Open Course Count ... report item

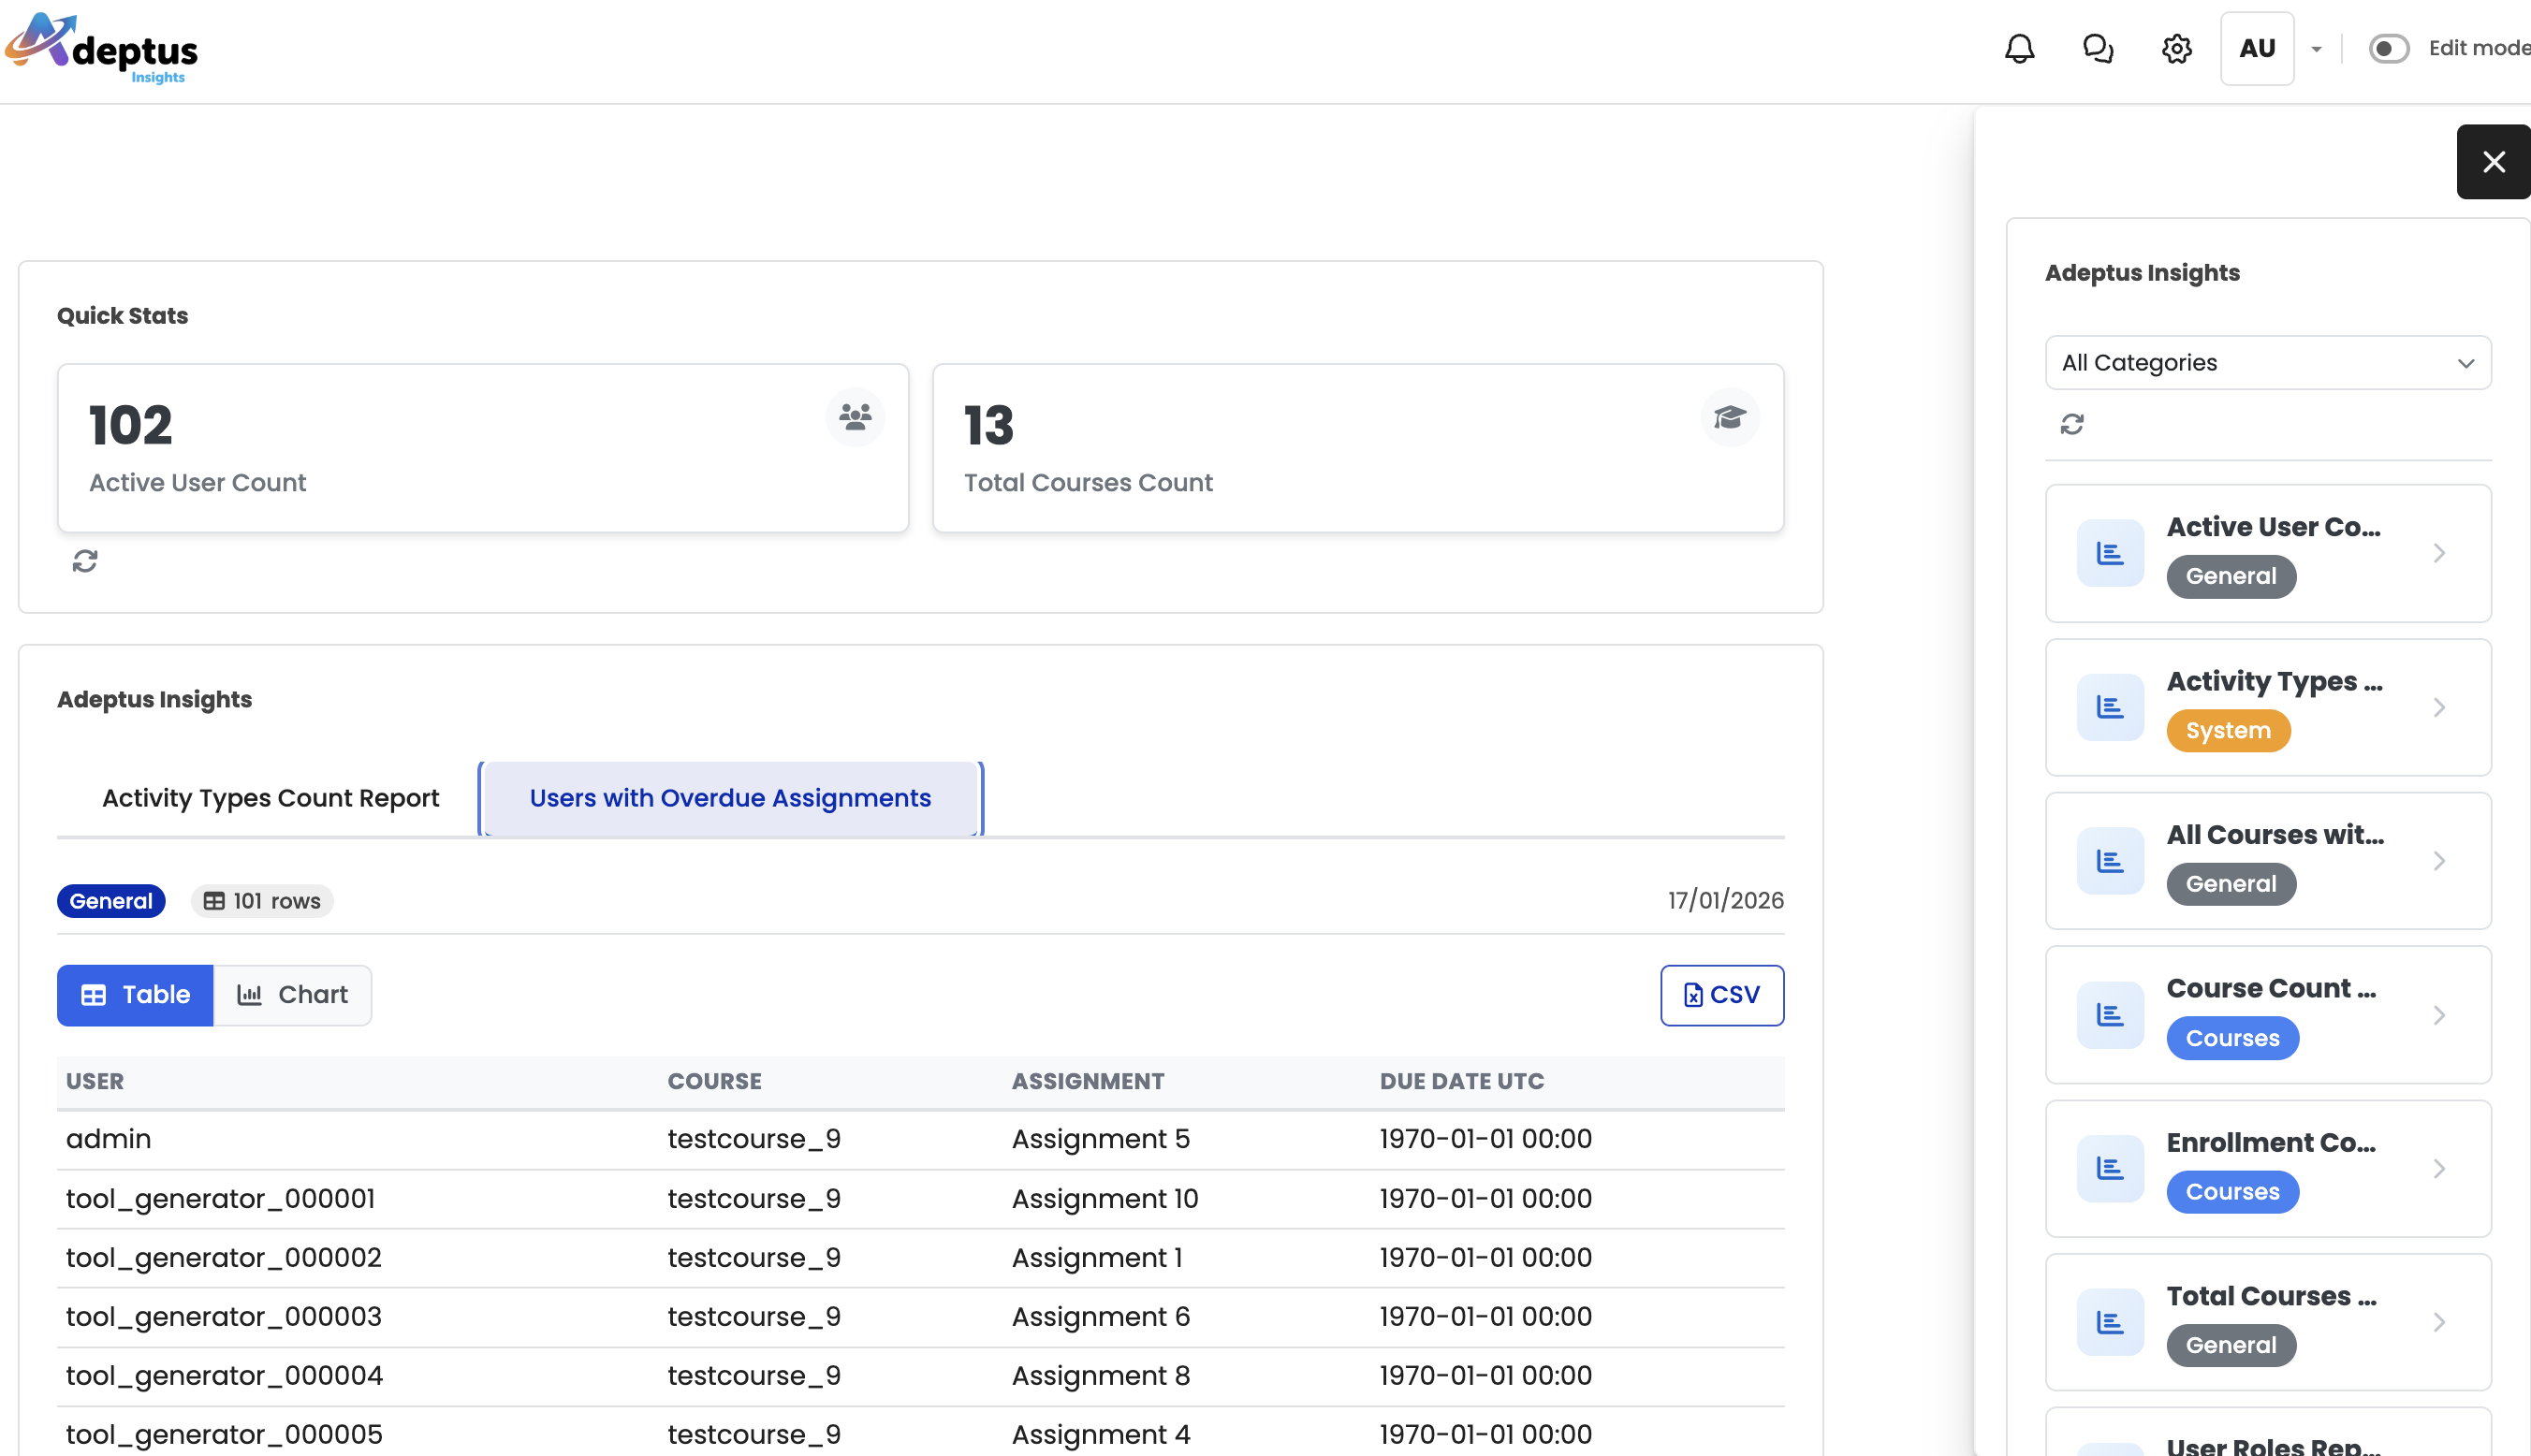coord(2267,1015)
